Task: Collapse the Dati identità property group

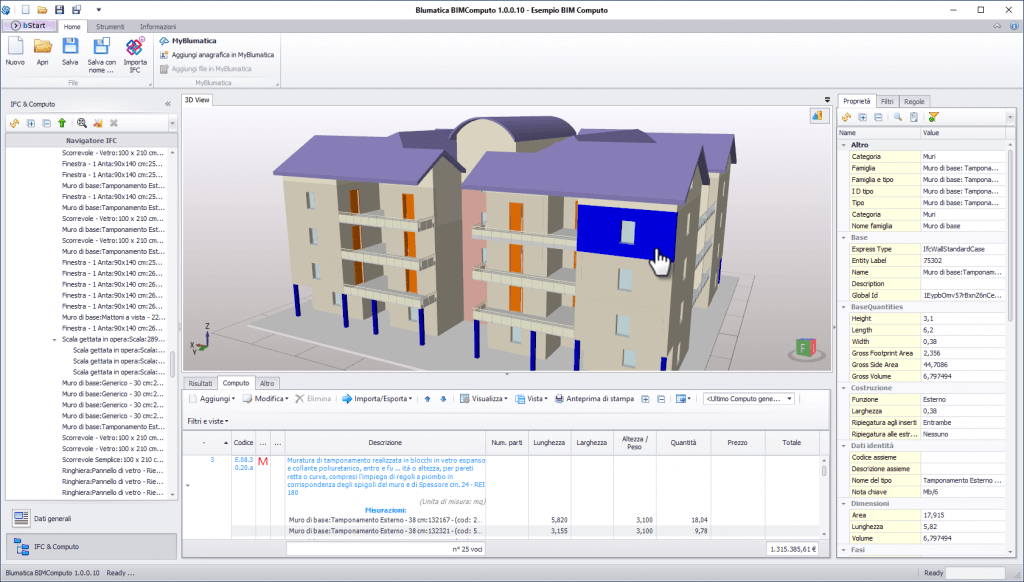Action: [844, 445]
